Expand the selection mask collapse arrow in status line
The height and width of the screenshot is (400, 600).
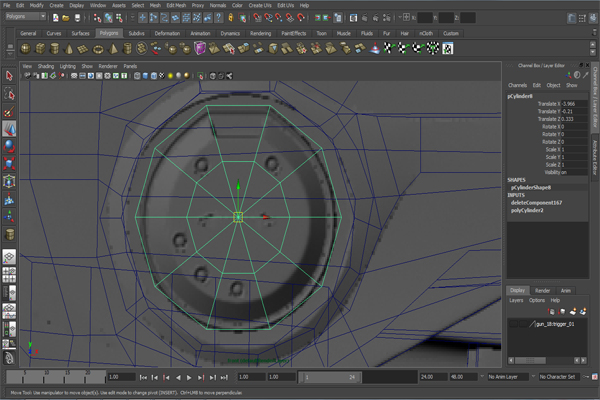point(132,18)
